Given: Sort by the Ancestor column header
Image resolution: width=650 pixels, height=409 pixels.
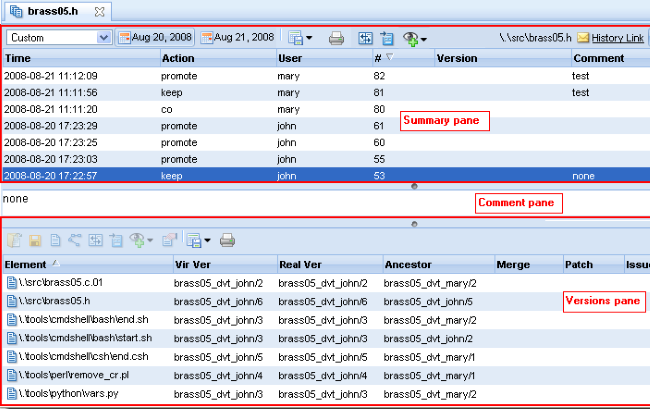Looking at the screenshot, I should pyautogui.click(x=437, y=265).
